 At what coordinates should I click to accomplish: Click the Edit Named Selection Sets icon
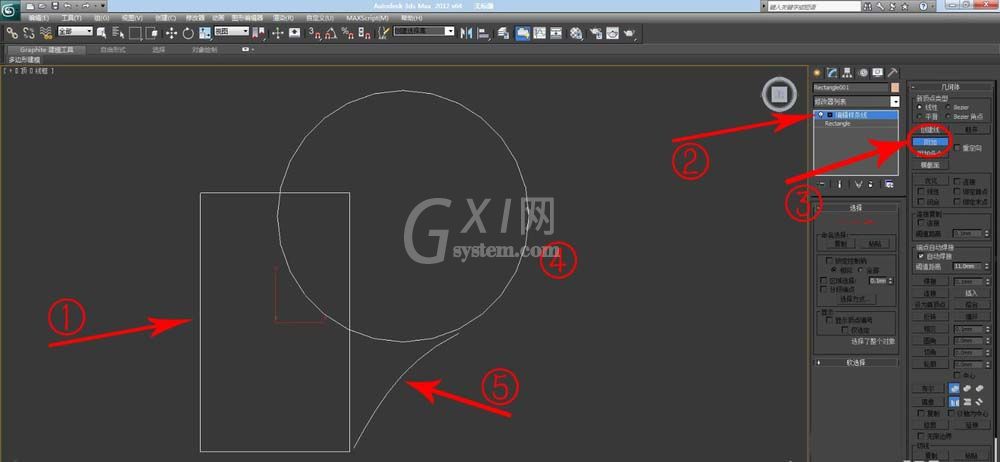pos(384,33)
